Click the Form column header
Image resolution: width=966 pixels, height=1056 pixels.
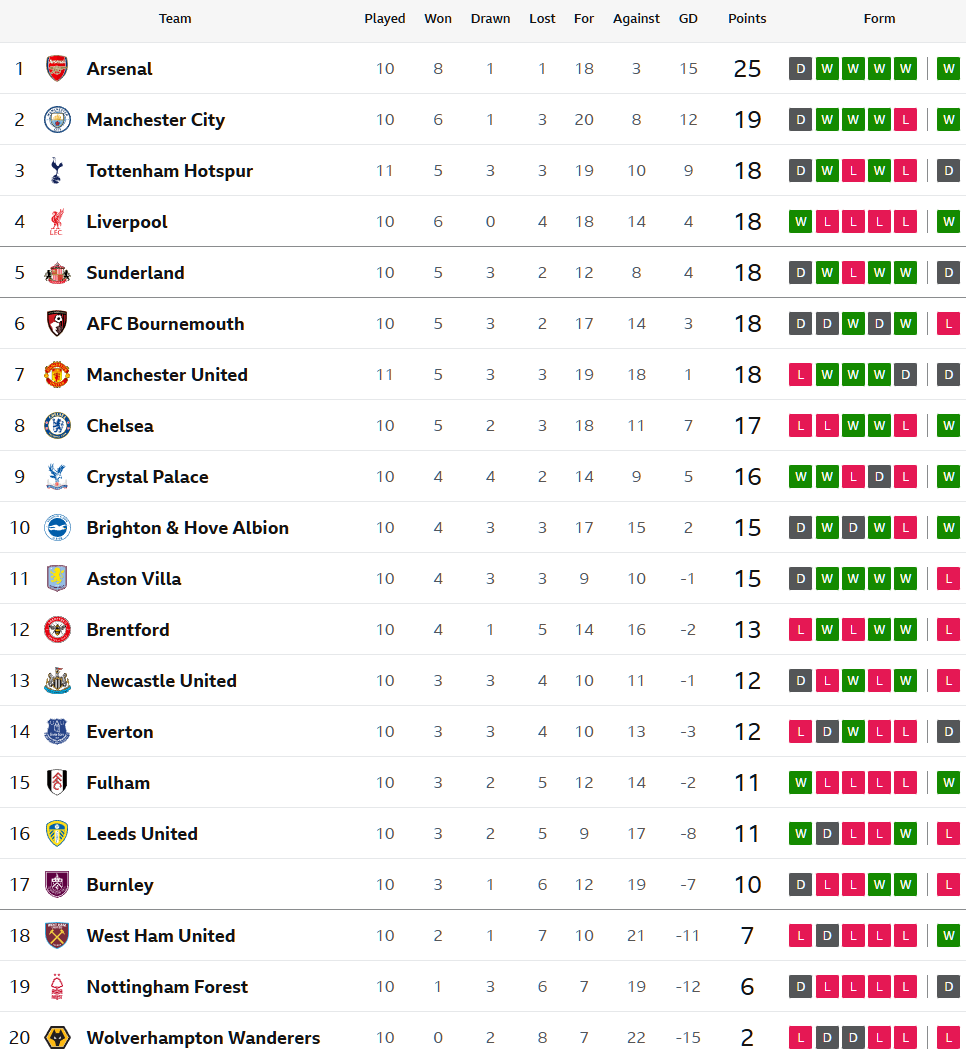point(879,19)
